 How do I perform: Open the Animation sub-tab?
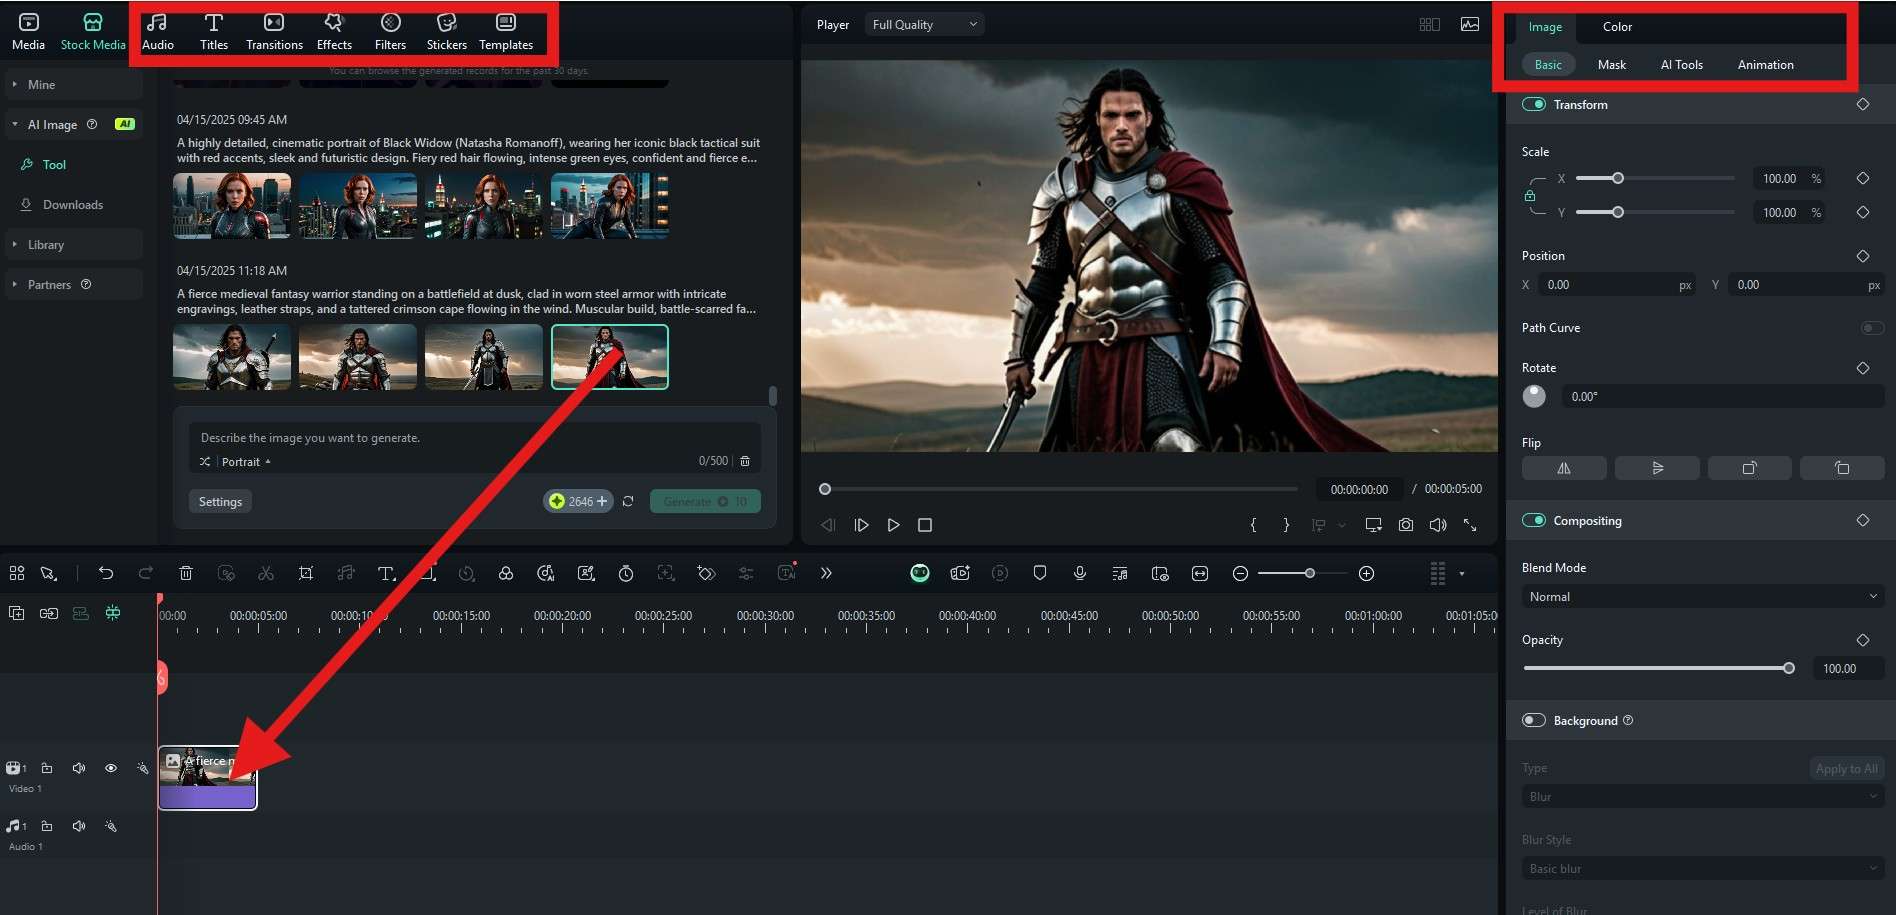1765,65
